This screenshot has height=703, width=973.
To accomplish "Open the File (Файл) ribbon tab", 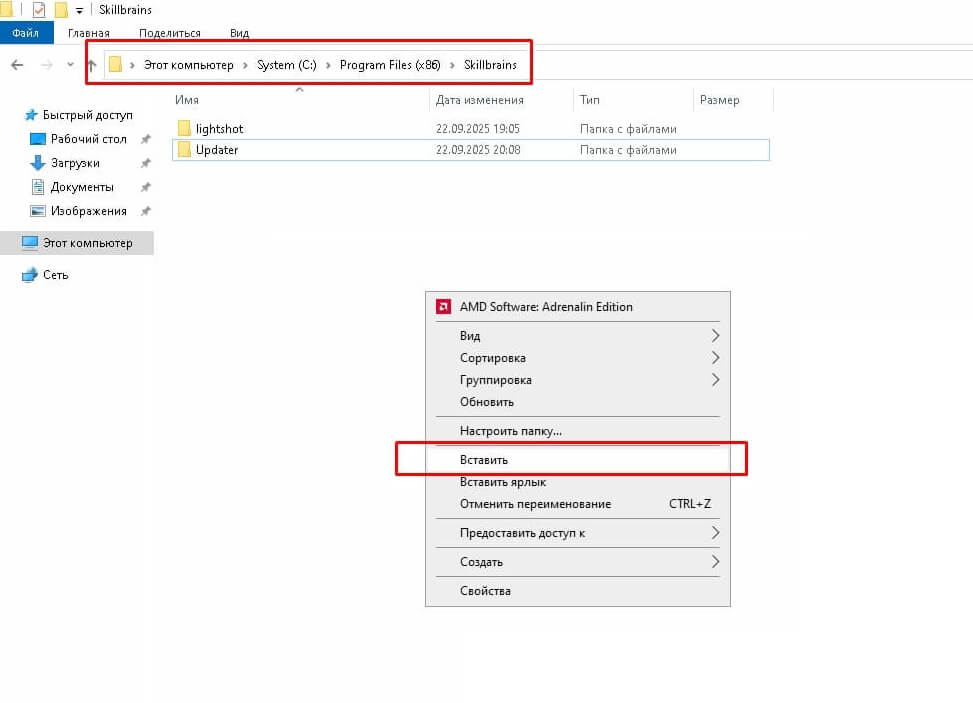I will (x=25, y=33).
